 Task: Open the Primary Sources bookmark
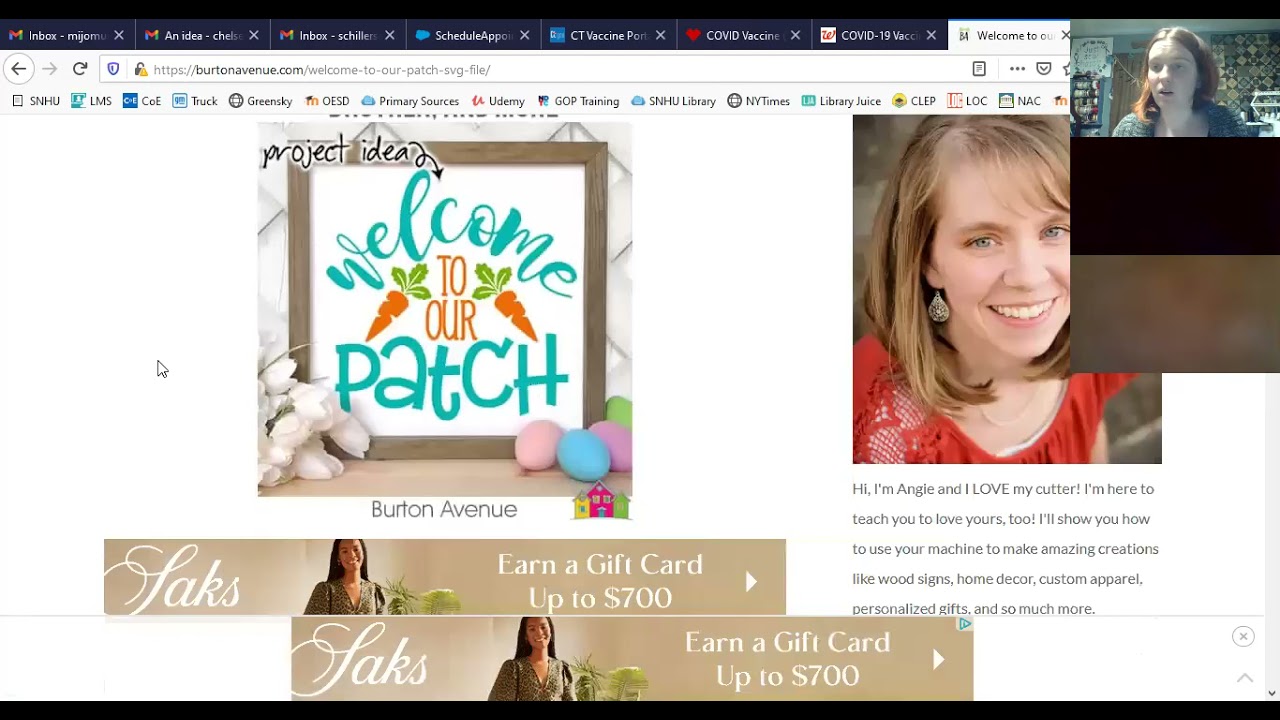pyautogui.click(x=410, y=101)
